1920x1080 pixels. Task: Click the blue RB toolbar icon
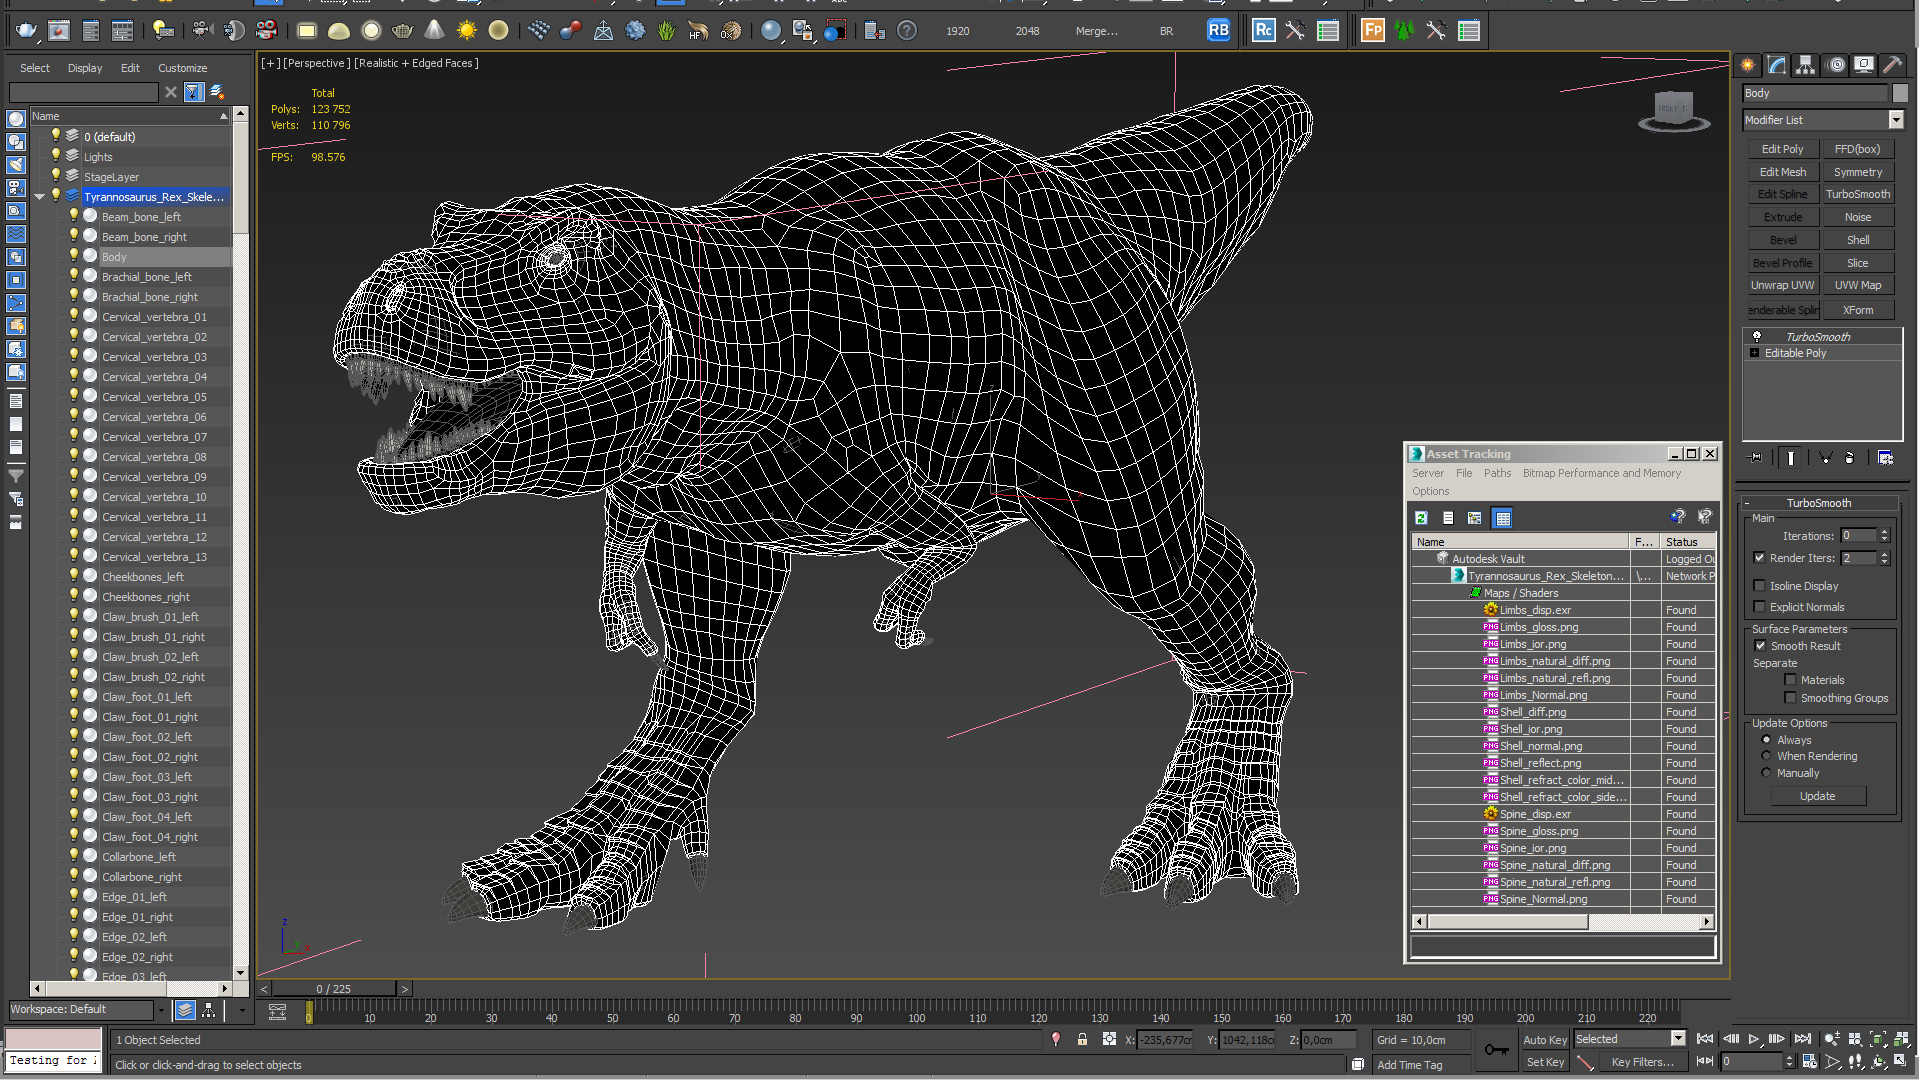point(1218,31)
